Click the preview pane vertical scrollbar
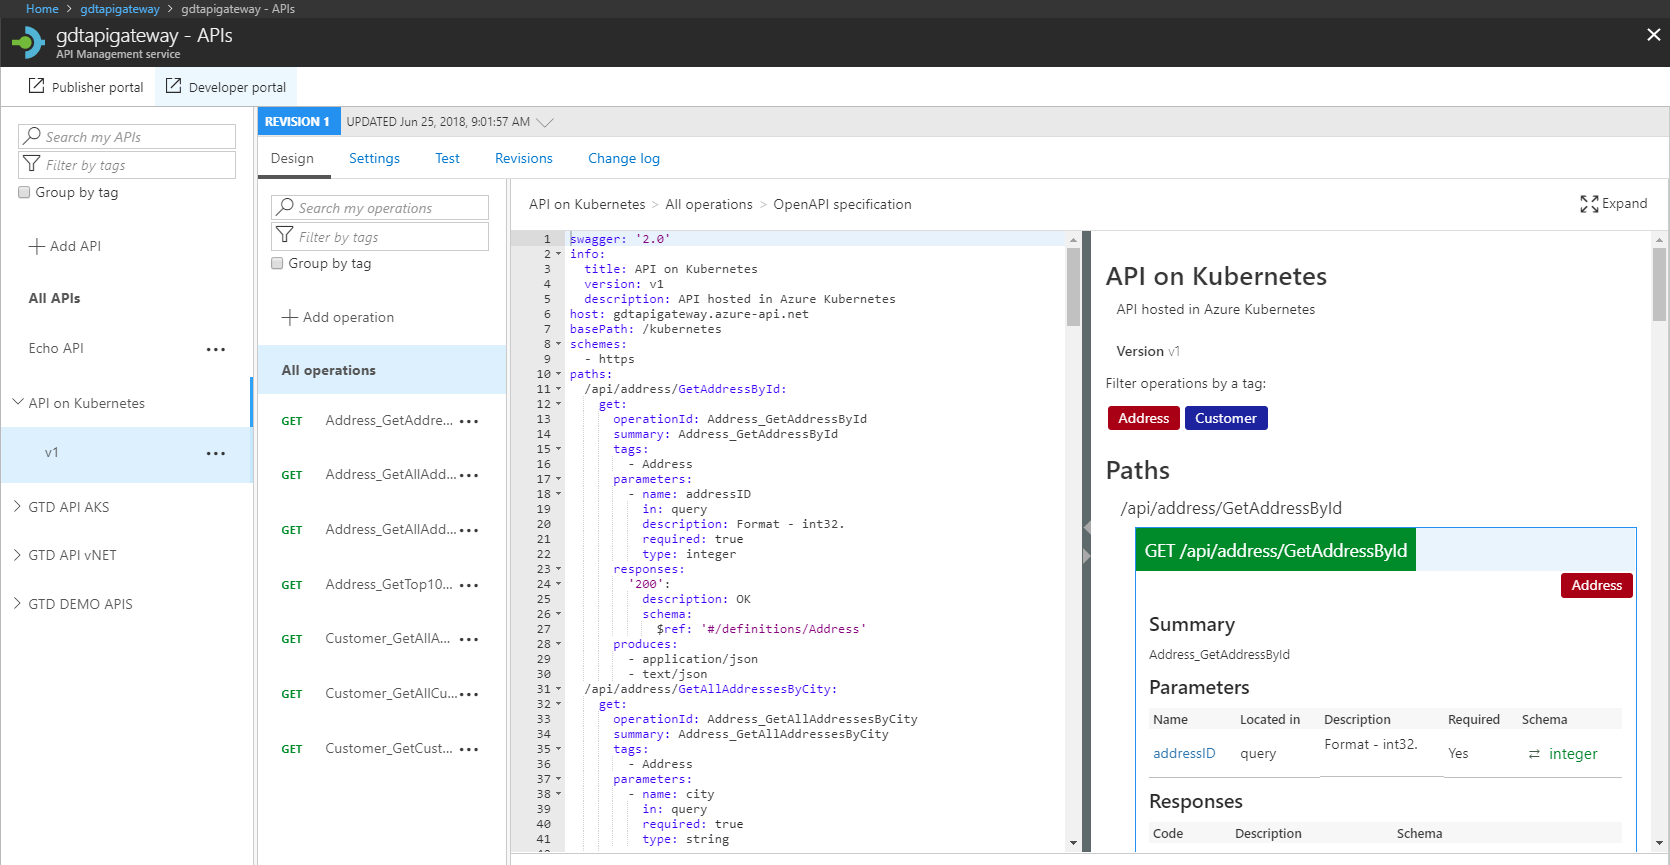The image size is (1670, 865). point(1659,284)
